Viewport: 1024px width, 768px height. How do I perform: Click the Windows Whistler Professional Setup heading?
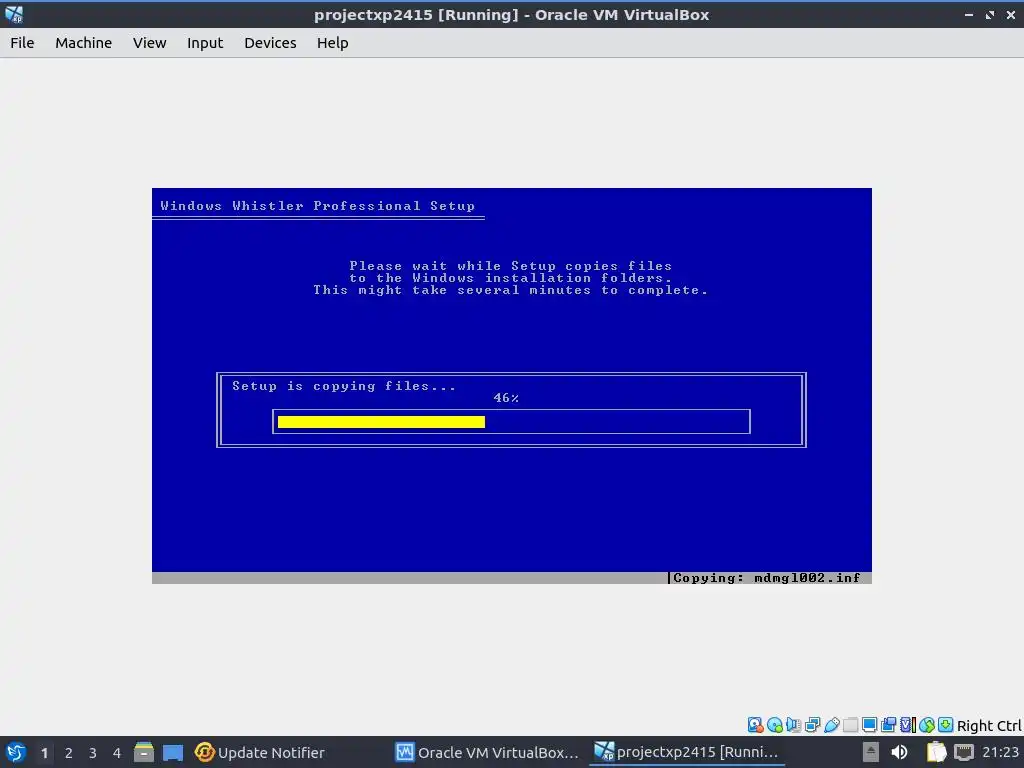pos(317,206)
